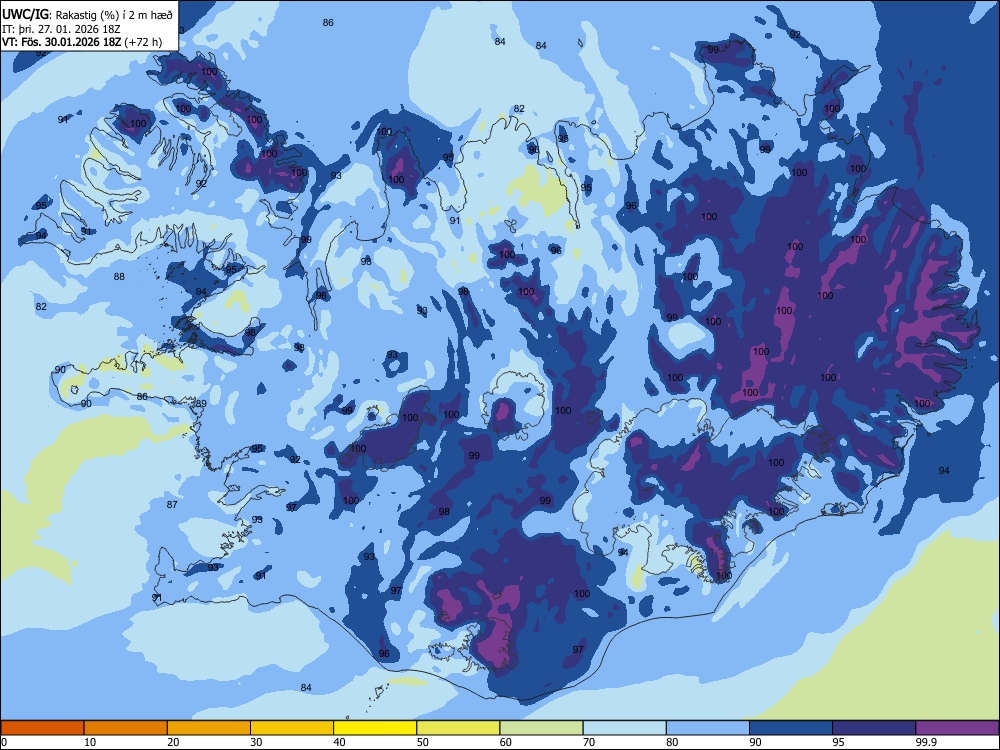This screenshot has width=1000, height=750.
Task: Select the dark blue 90–95 legend swatch
Action: point(791,728)
